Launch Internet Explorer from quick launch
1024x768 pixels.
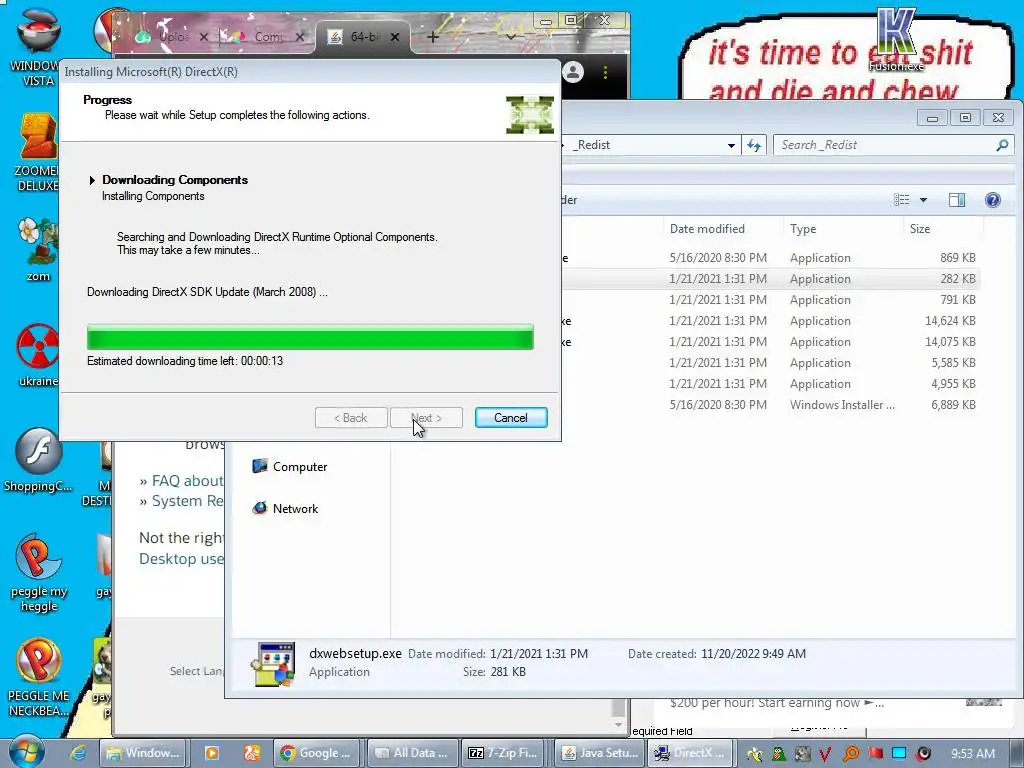(78, 753)
